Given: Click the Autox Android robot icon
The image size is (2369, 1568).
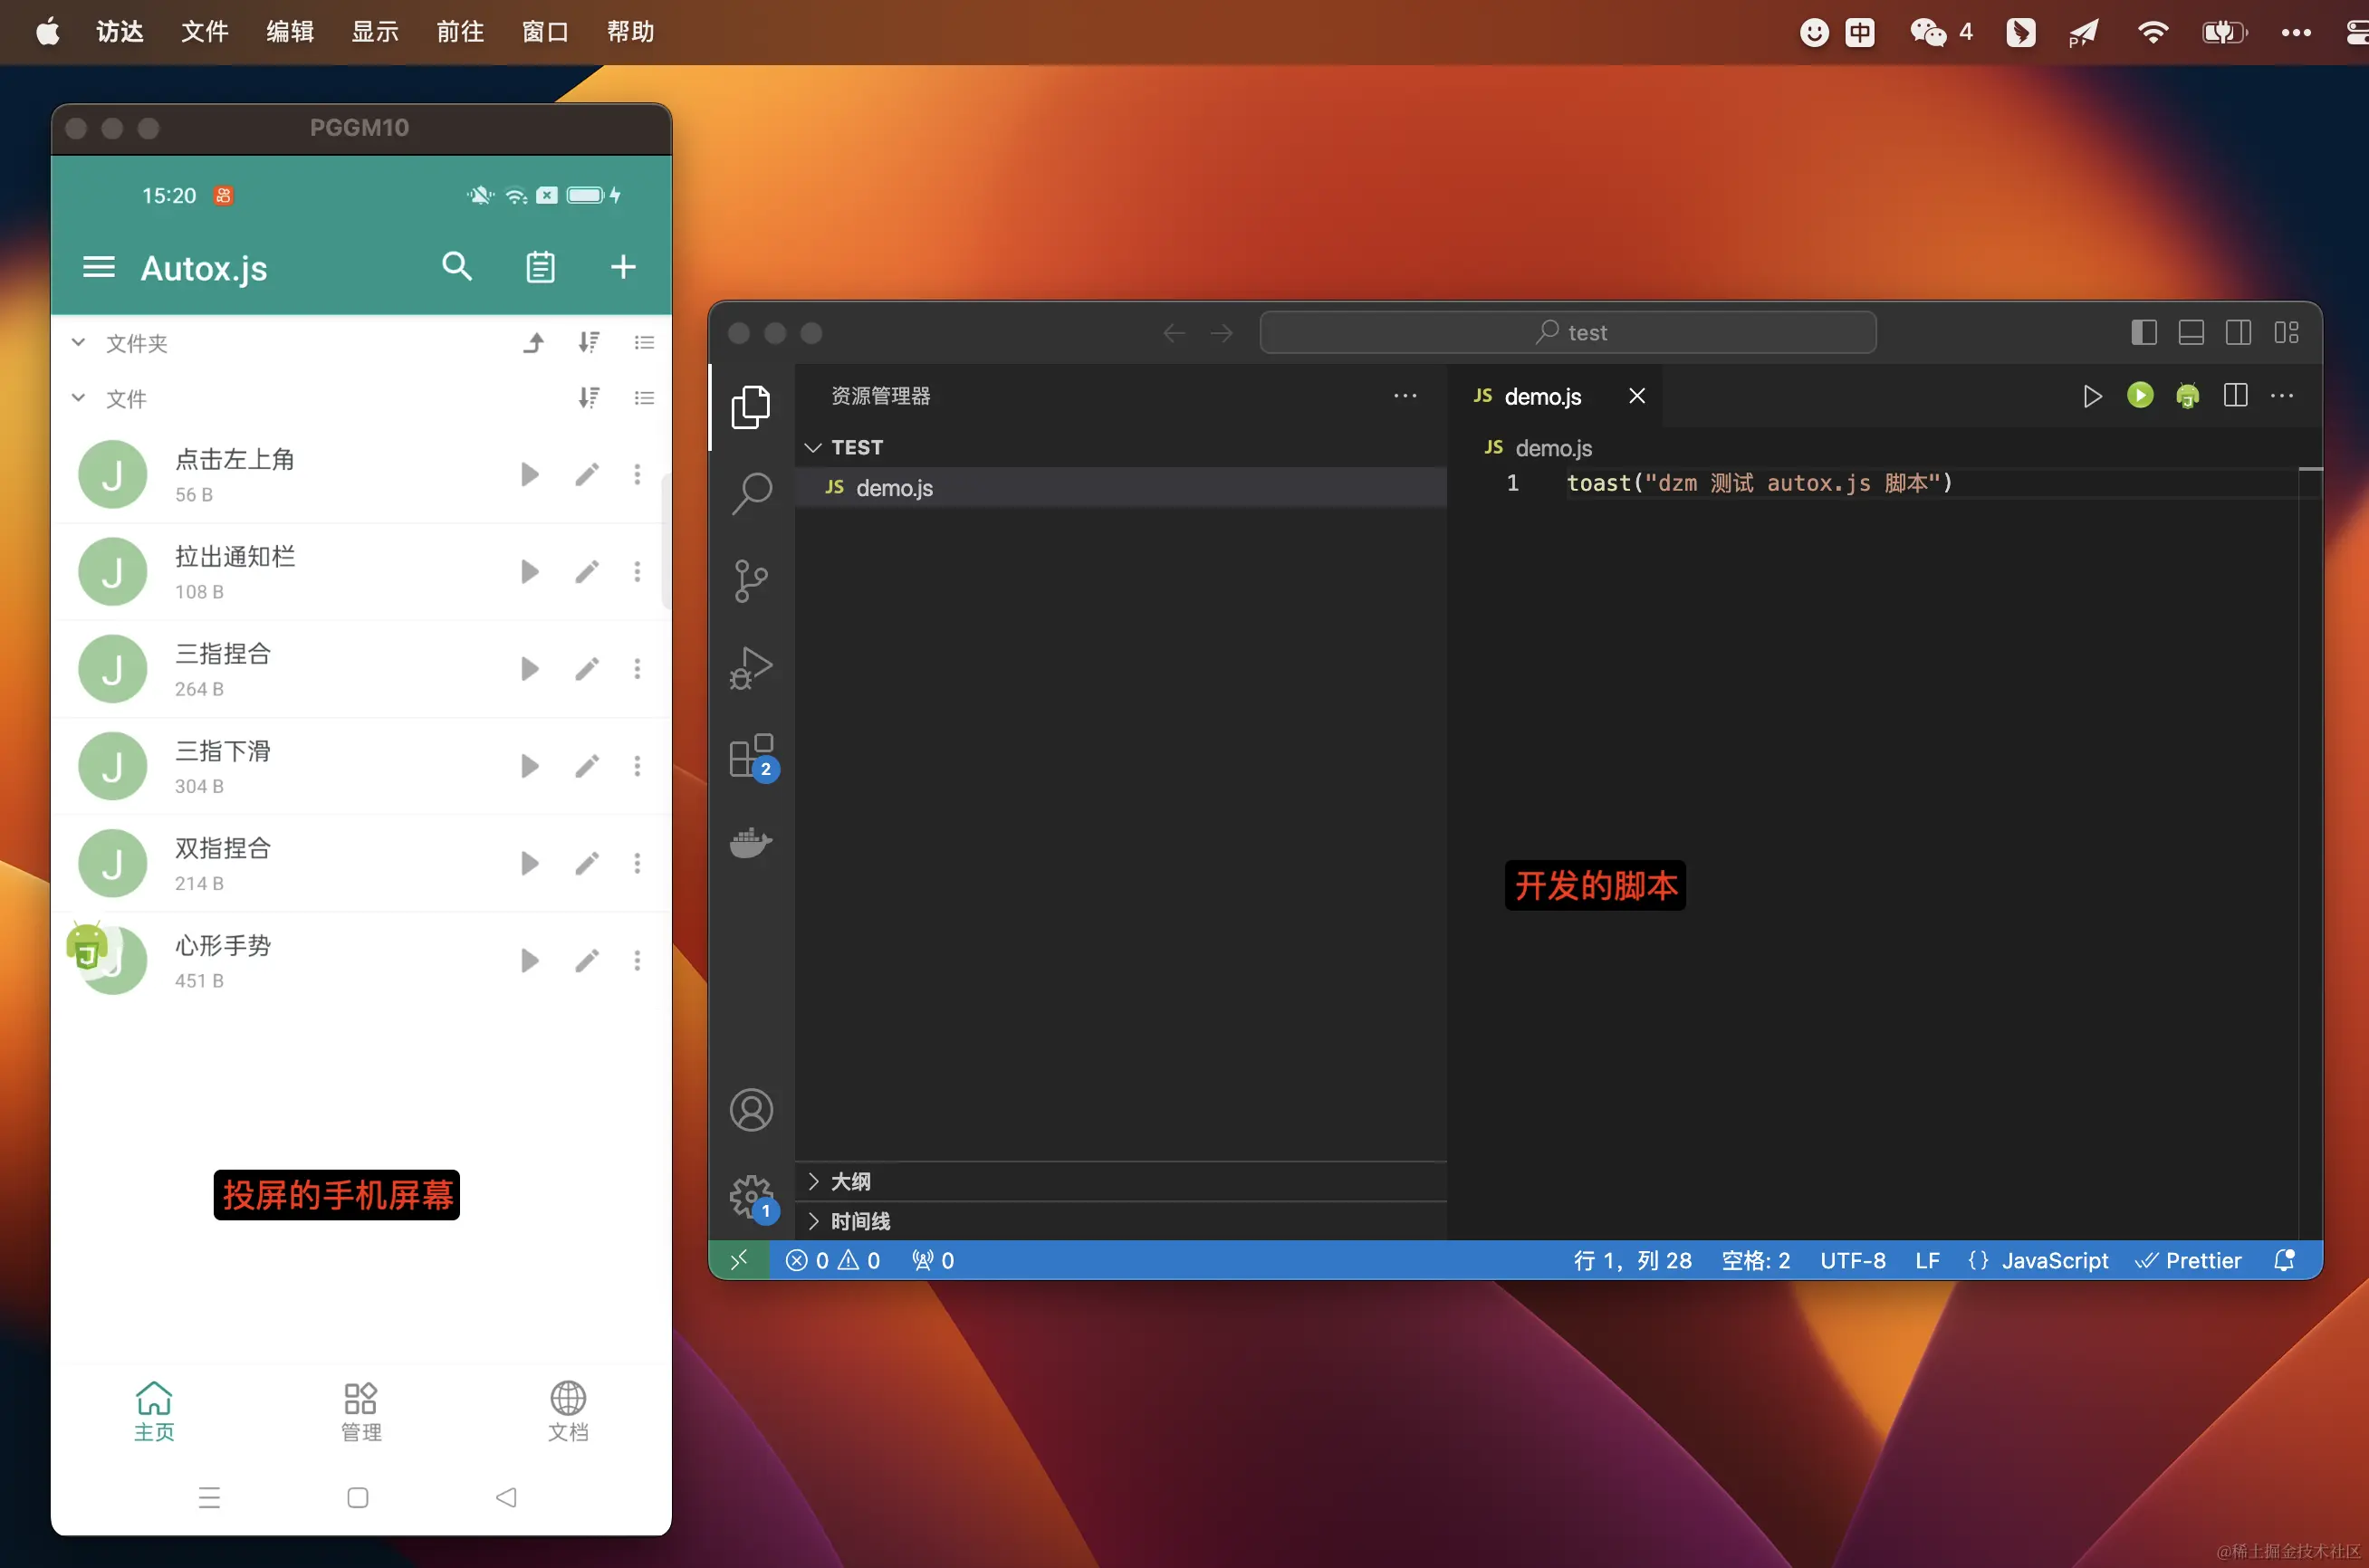Looking at the screenshot, I should [x=2187, y=396].
